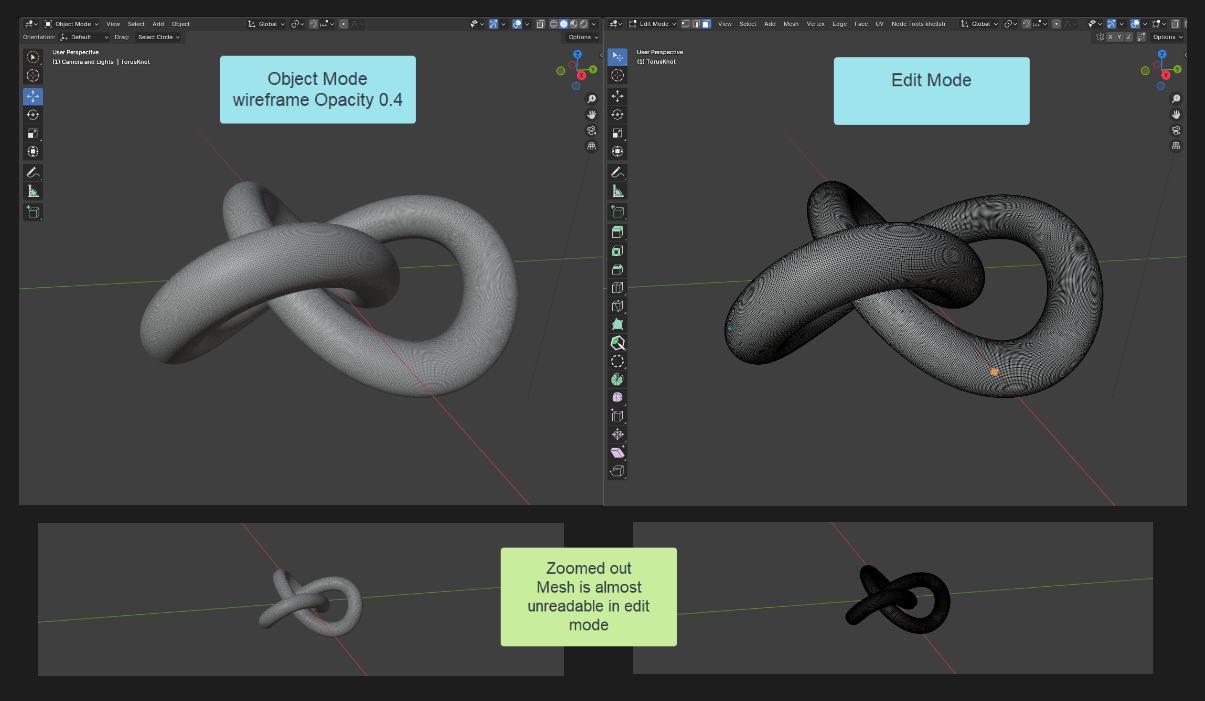The width and height of the screenshot is (1205, 701).
Task: Open Global orientation dropdown in Edit Mode viewport
Action: (980, 23)
